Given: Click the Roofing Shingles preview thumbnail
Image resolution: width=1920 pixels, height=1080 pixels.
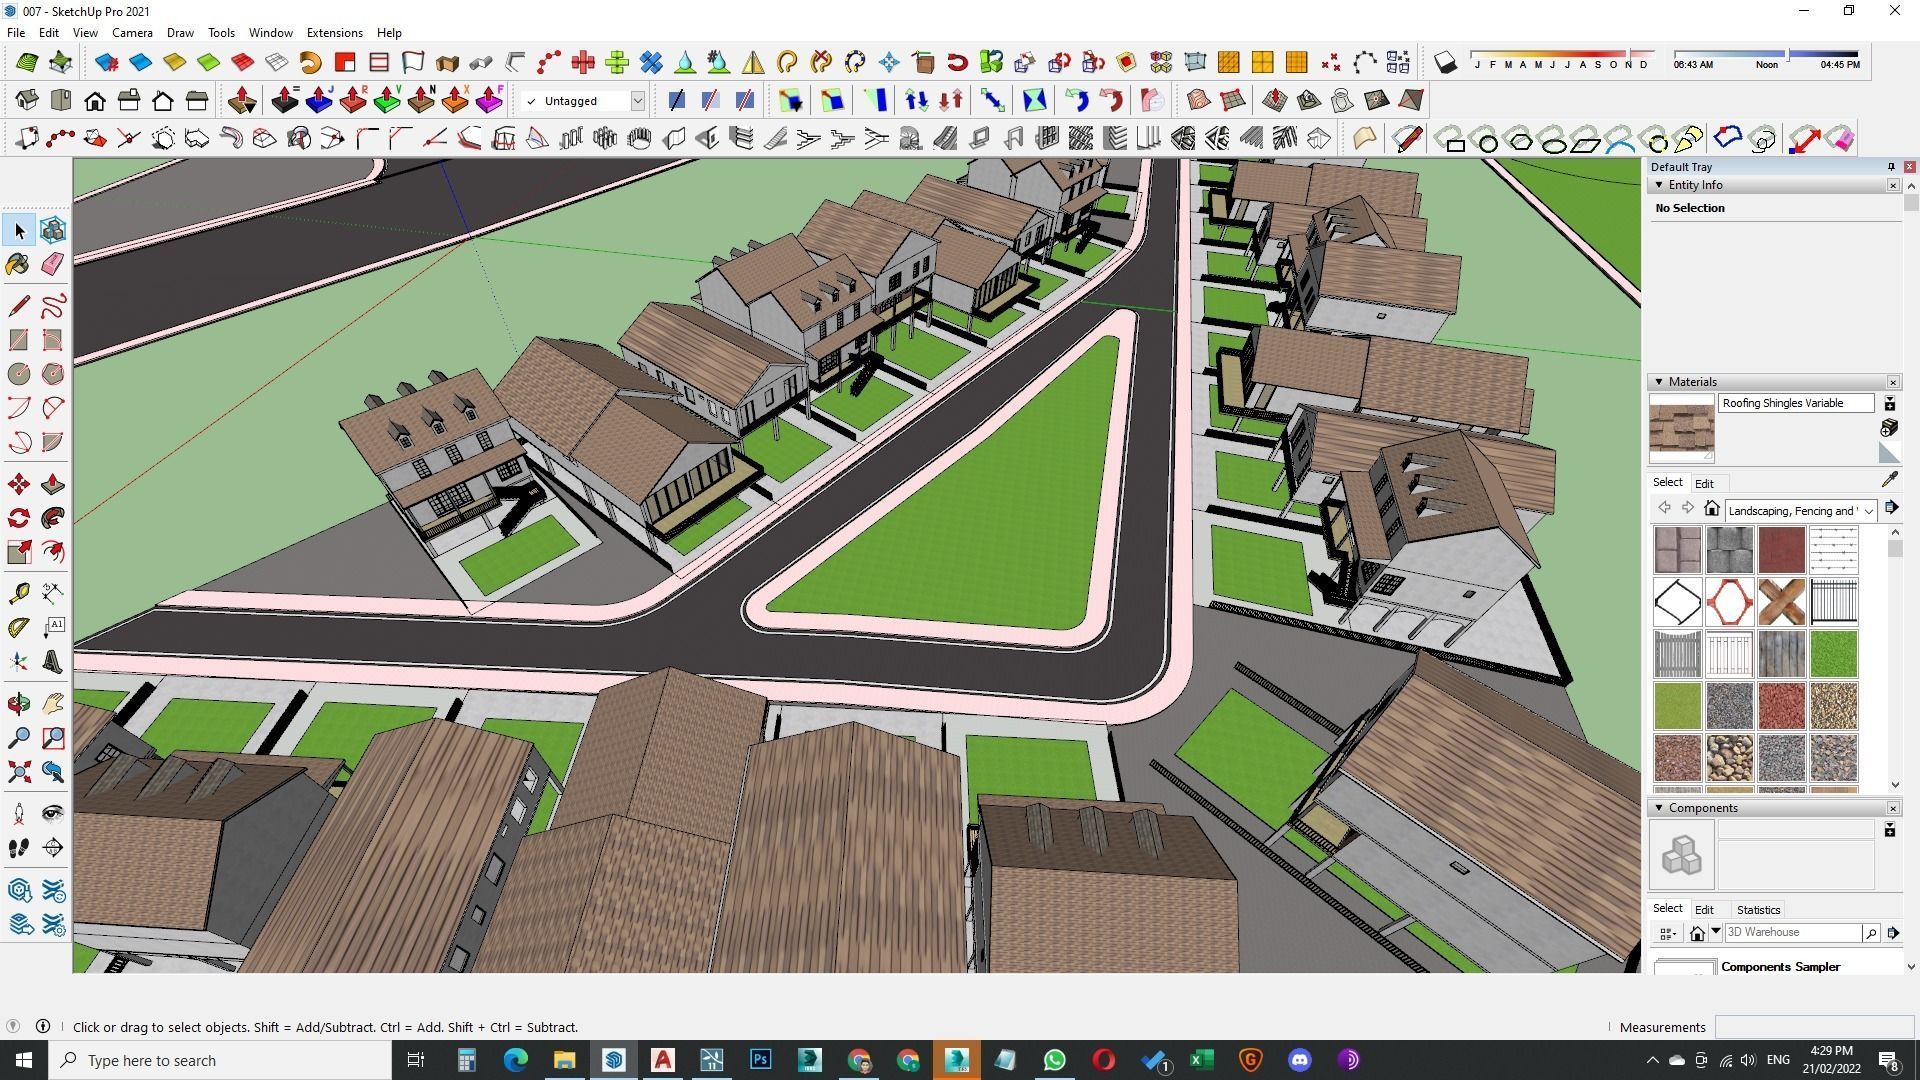Looking at the screenshot, I should [x=1681, y=429].
